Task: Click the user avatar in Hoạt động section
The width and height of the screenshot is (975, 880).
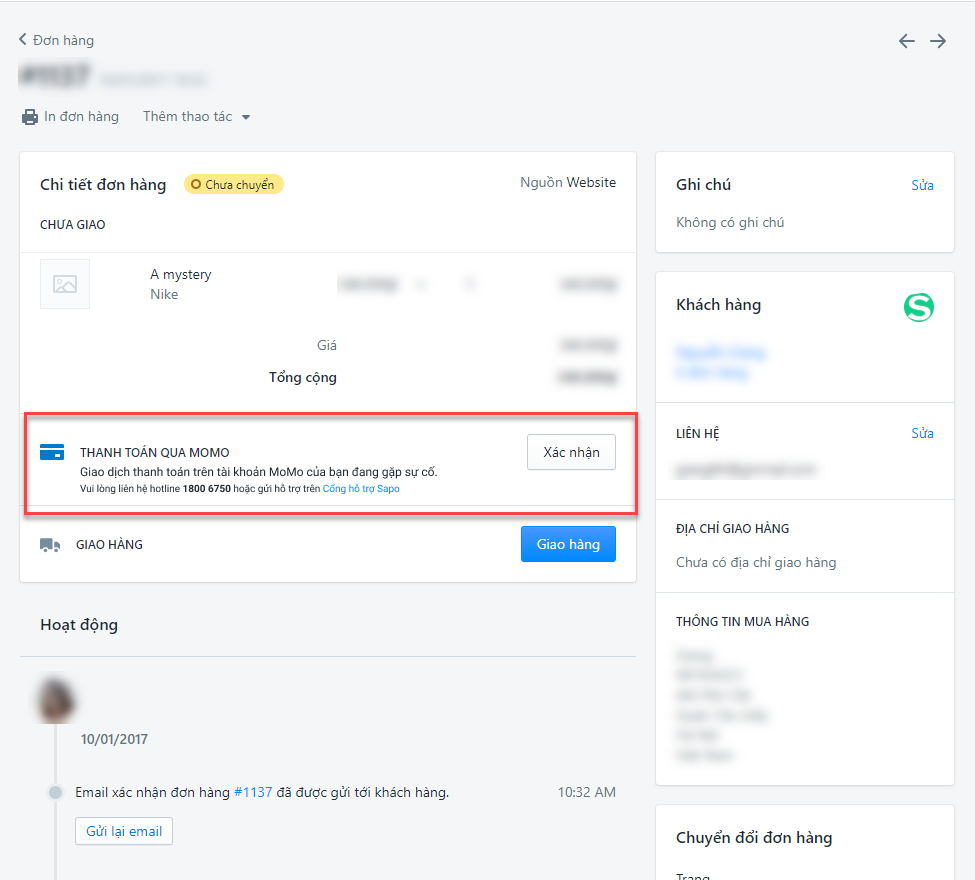Action: (x=54, y=698)
